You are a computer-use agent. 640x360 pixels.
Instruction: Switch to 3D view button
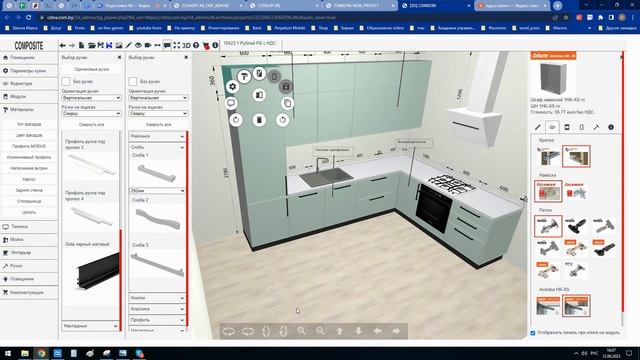point(186,45)
